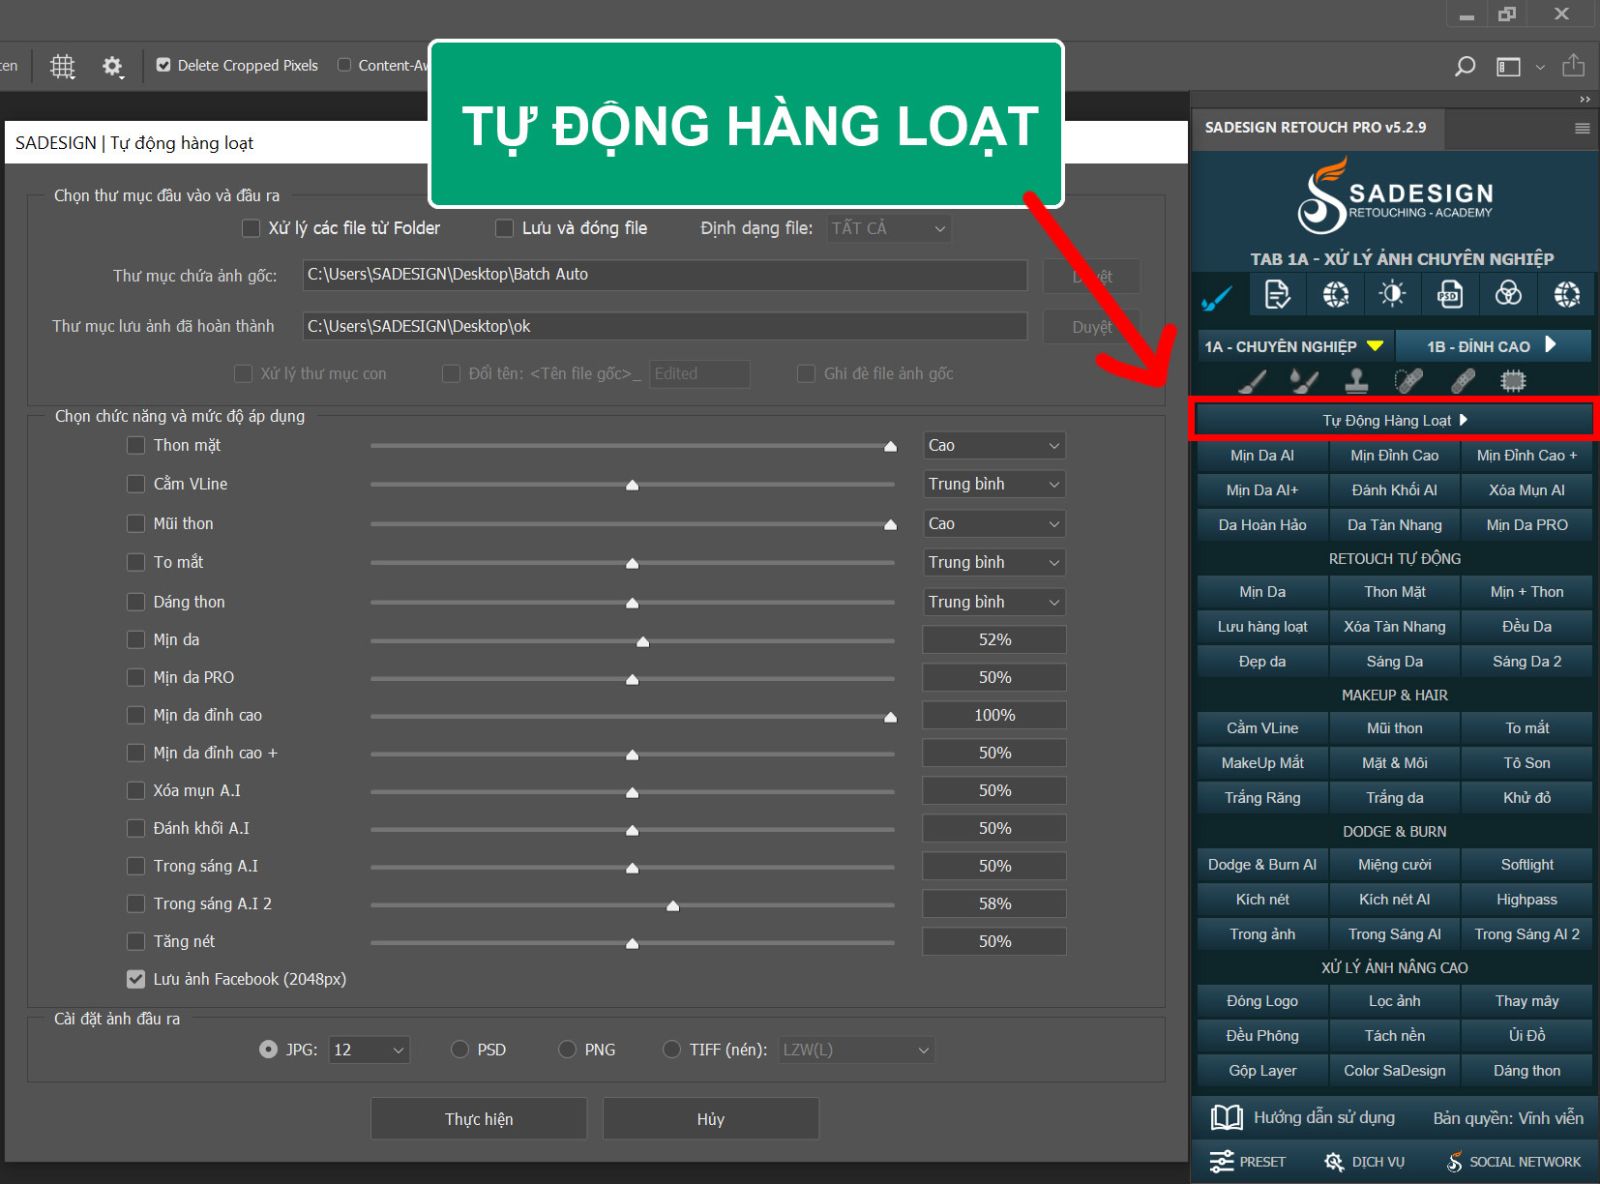This screenshot has height=1184, width=1600.
Task: Open Mũi thon level dropdown
Action: 994,523
